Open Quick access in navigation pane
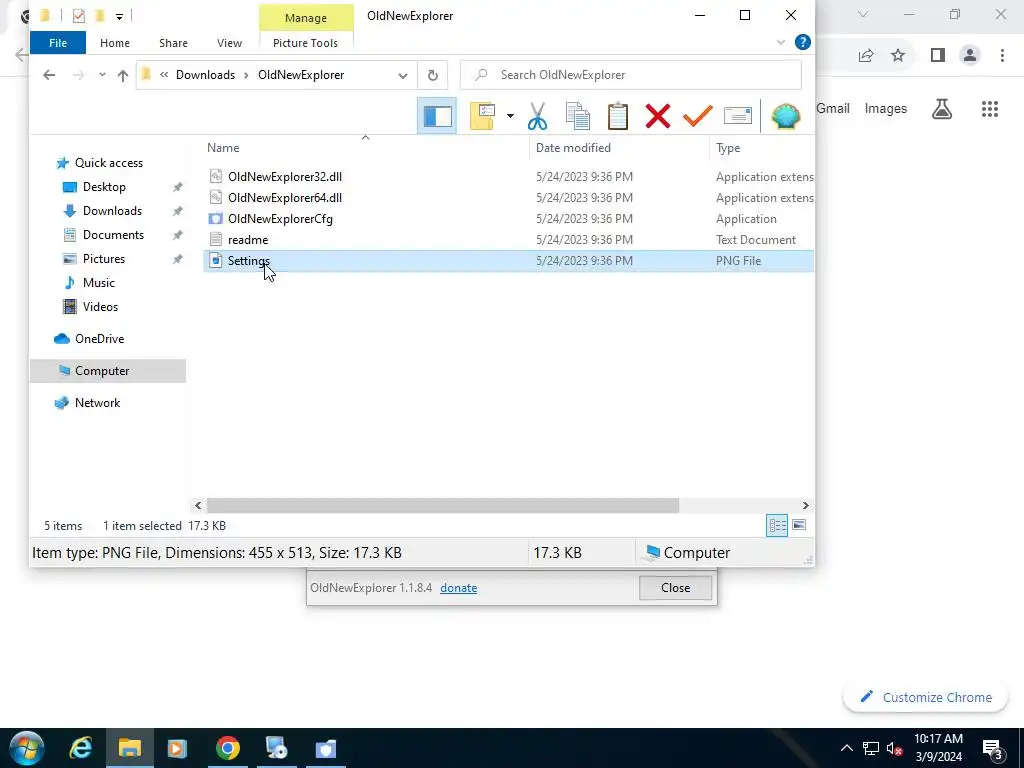This screenshot has width=1024, height=768. [108, 163]
